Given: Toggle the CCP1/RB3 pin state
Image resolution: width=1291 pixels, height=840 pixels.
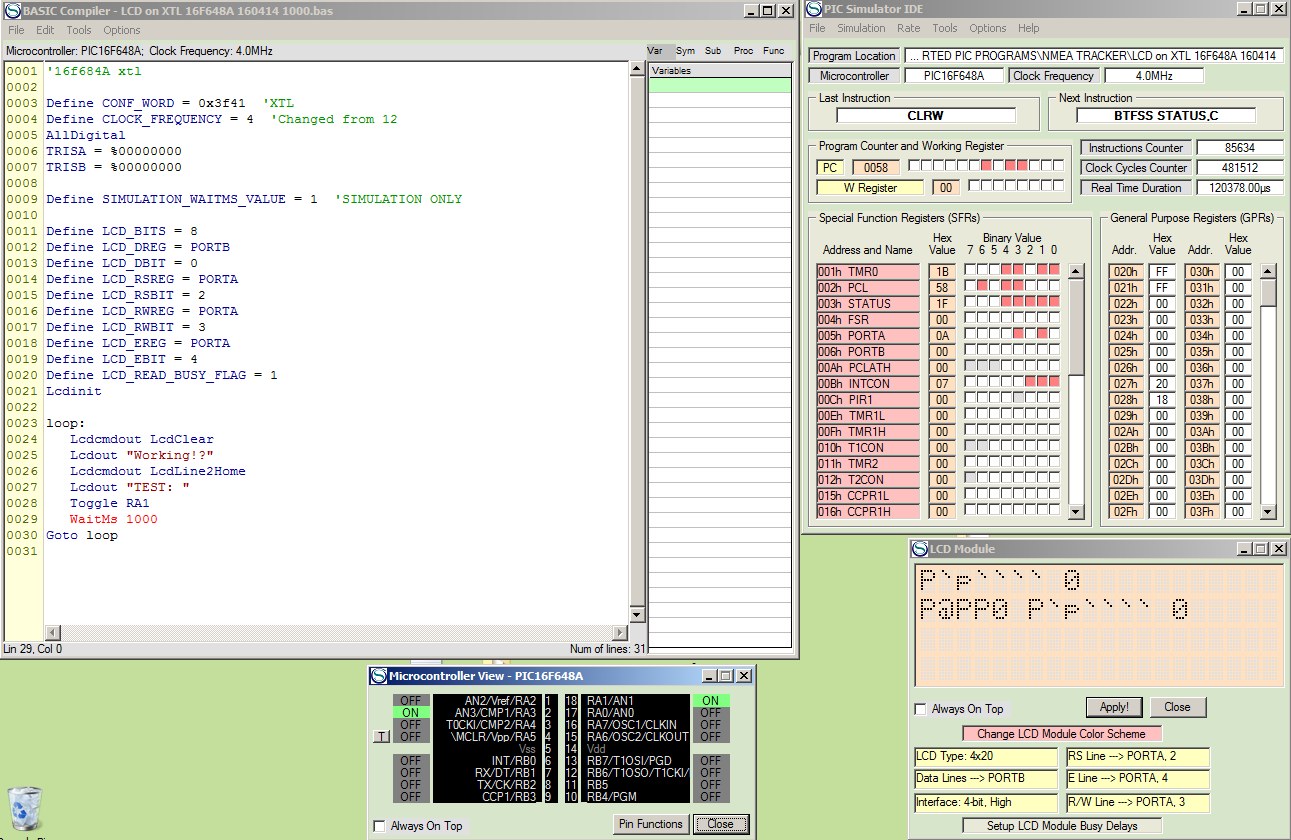Looking at the screenshot, I should (411, 797).
